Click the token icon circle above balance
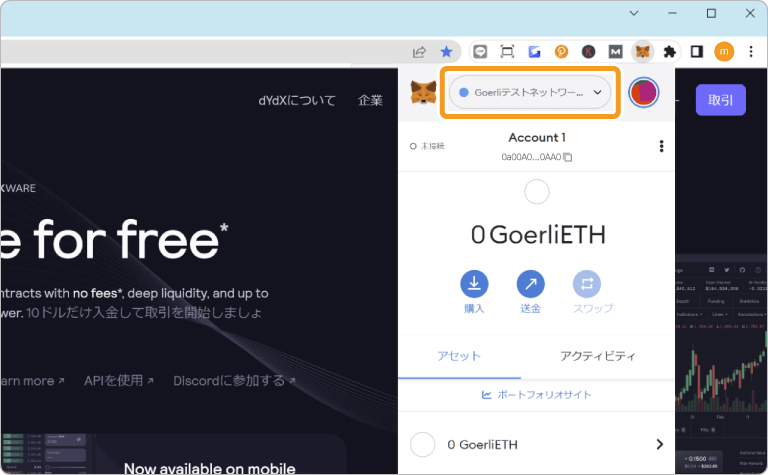This screenshot has width=768, height=475. click(537, 192)
